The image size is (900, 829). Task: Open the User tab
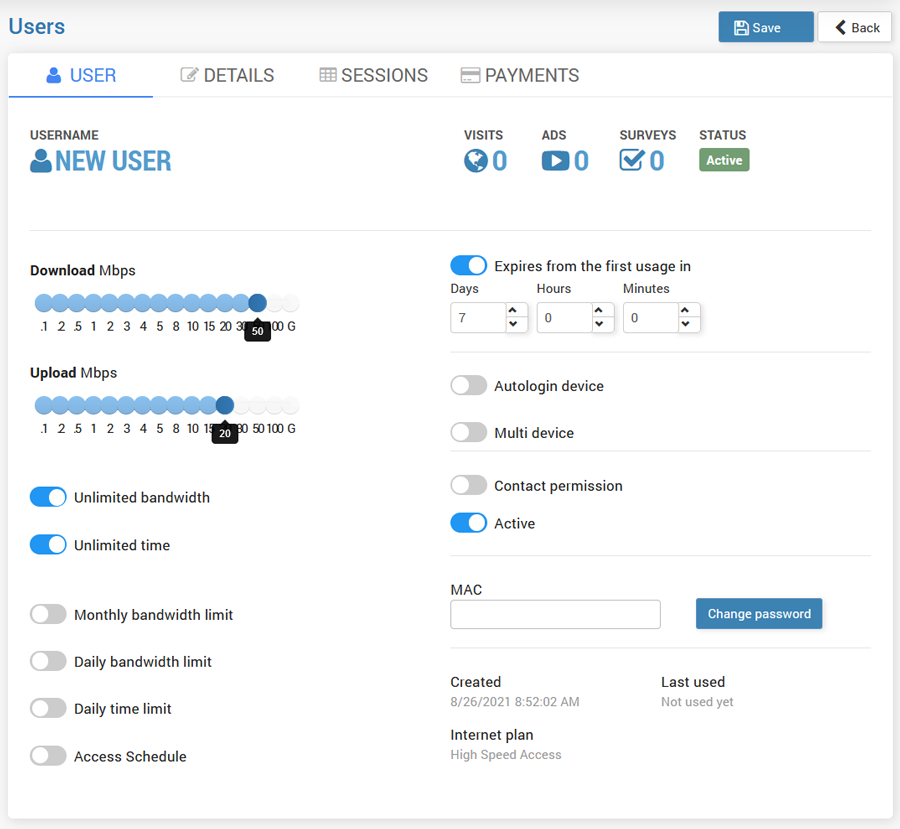[81, 76]
